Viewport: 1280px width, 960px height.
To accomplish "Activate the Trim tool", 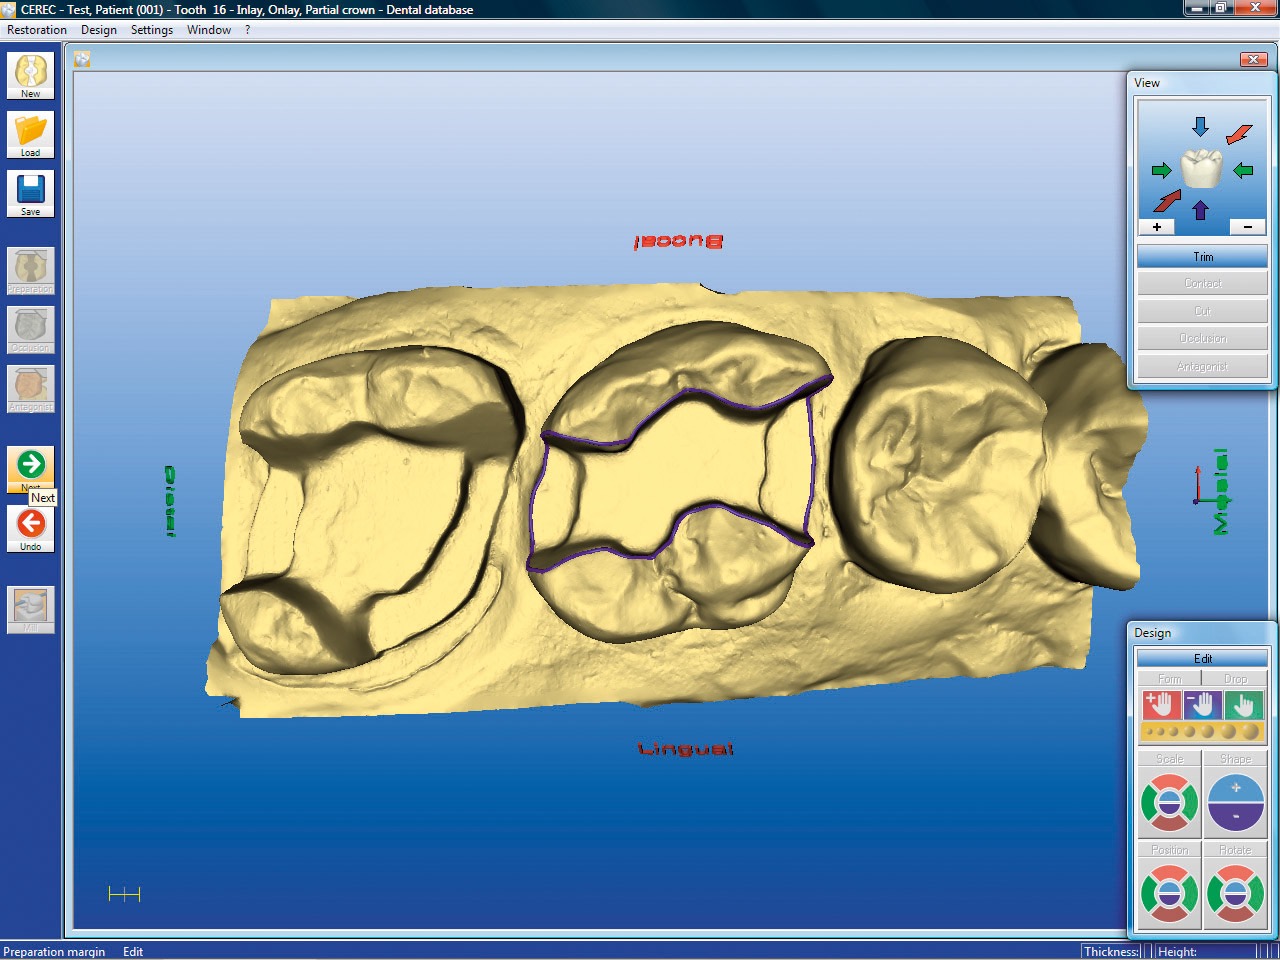I will pos(1202,257).
